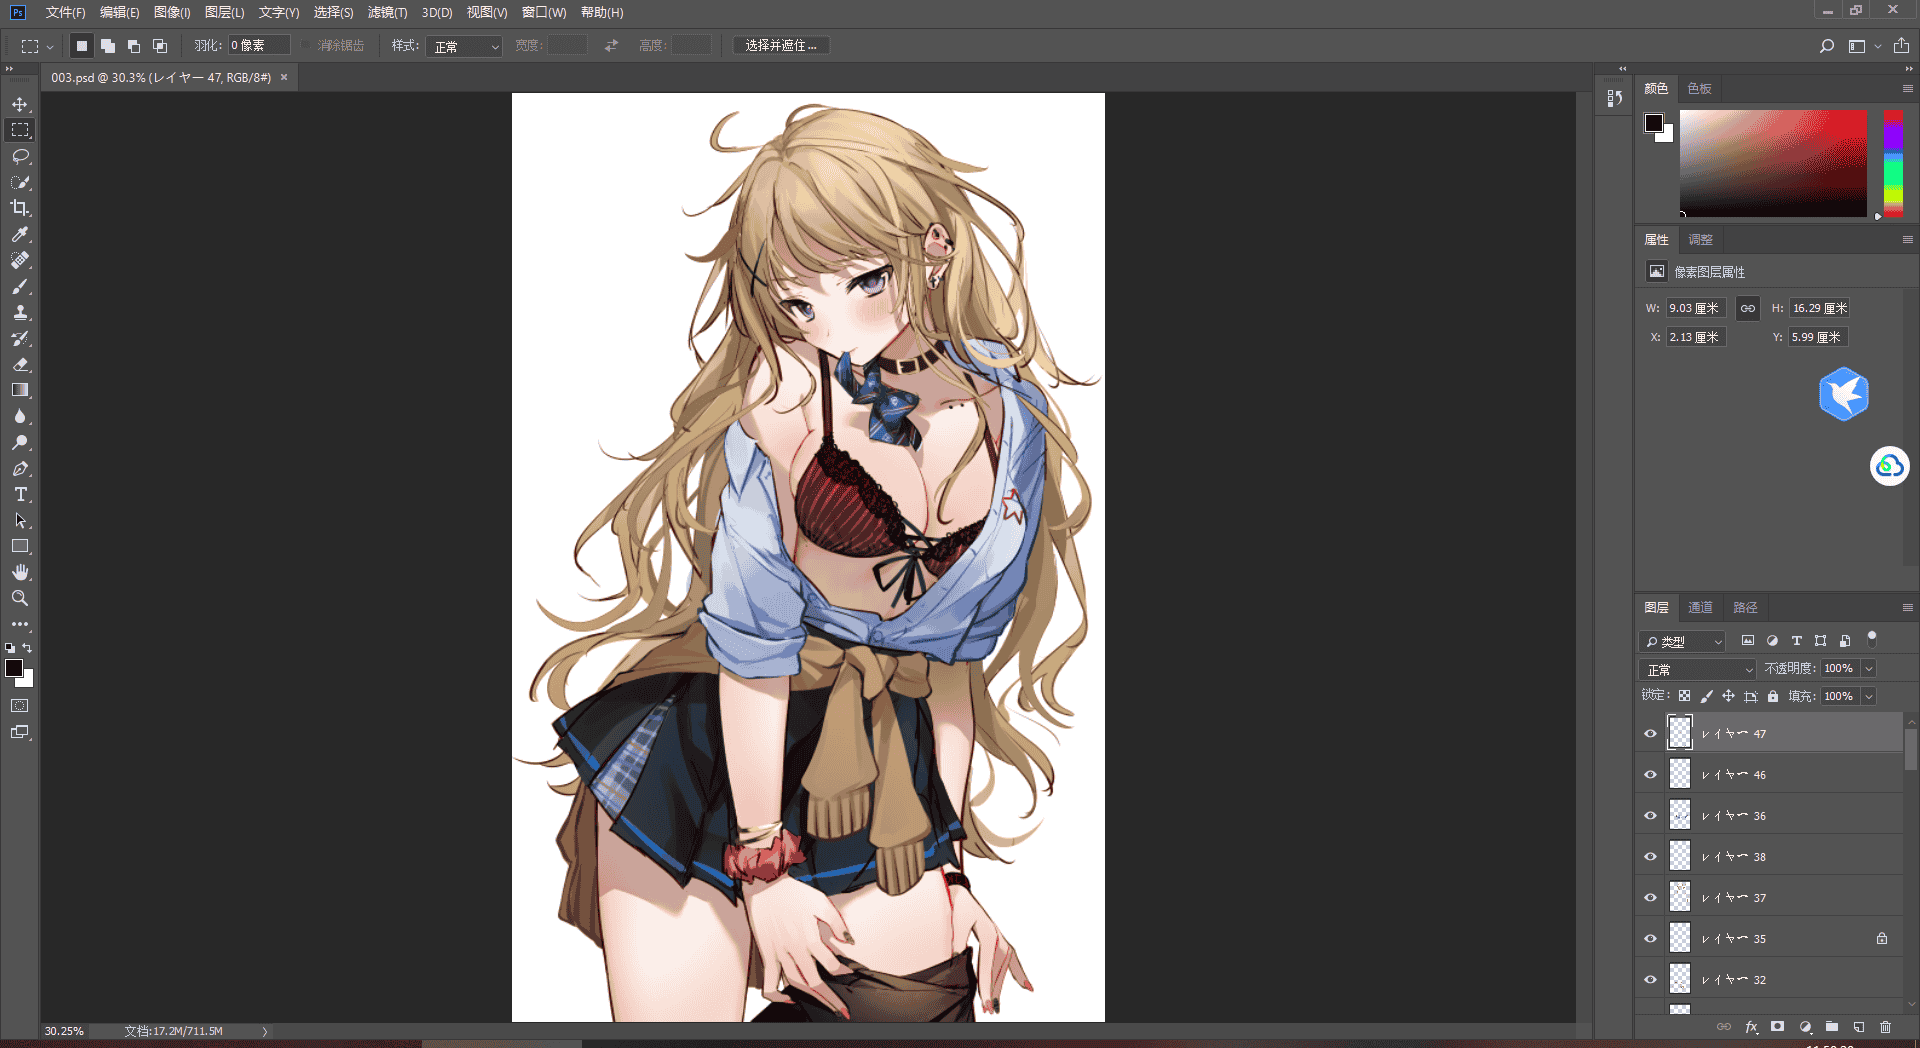This screenshot has height=1048, width=1920.
Task: Toggle visibility of レイヤー 32
Action: (1650, 979)
